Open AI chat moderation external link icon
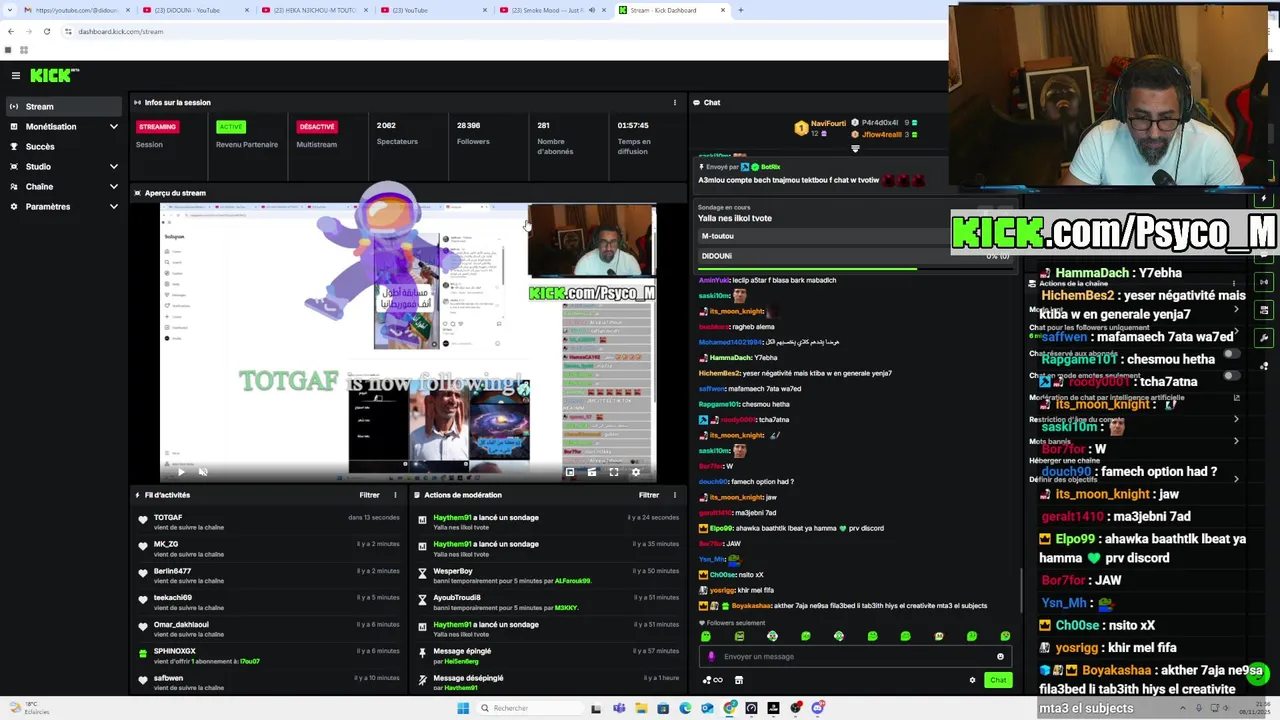1280x720 pixels. [x=1236, y=398]
